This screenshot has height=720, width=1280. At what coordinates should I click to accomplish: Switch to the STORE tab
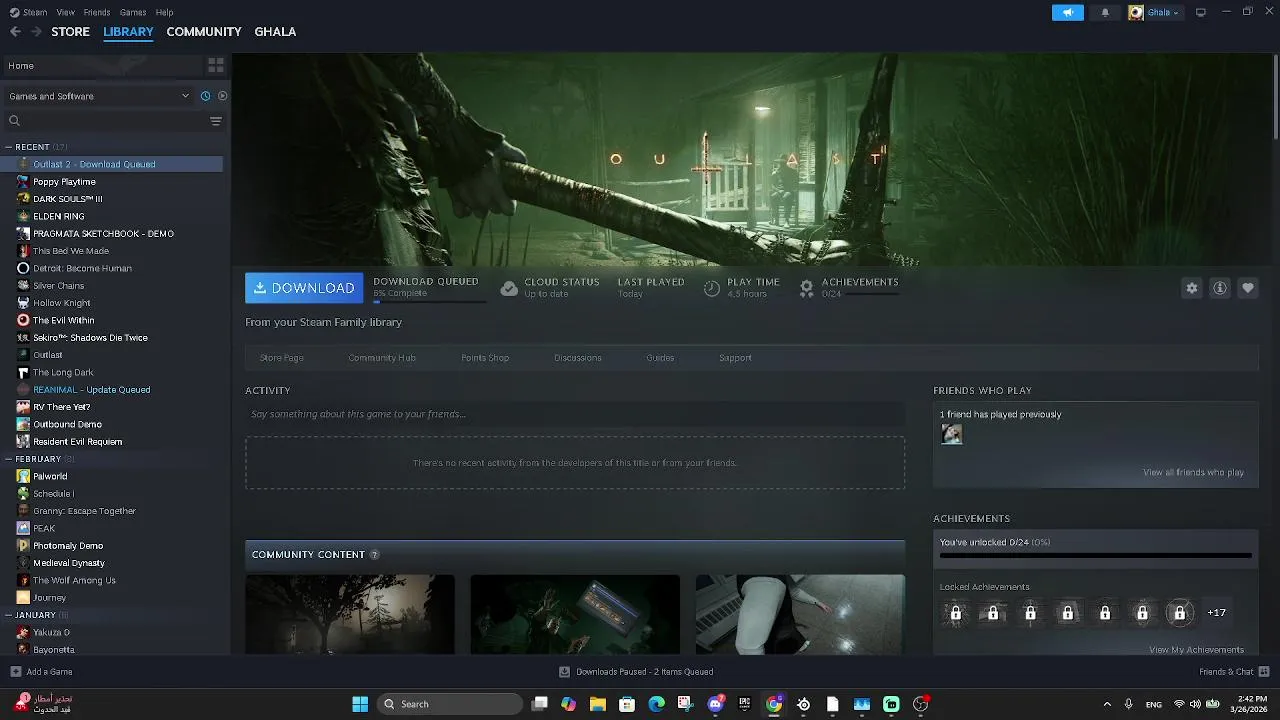point(70,32)
